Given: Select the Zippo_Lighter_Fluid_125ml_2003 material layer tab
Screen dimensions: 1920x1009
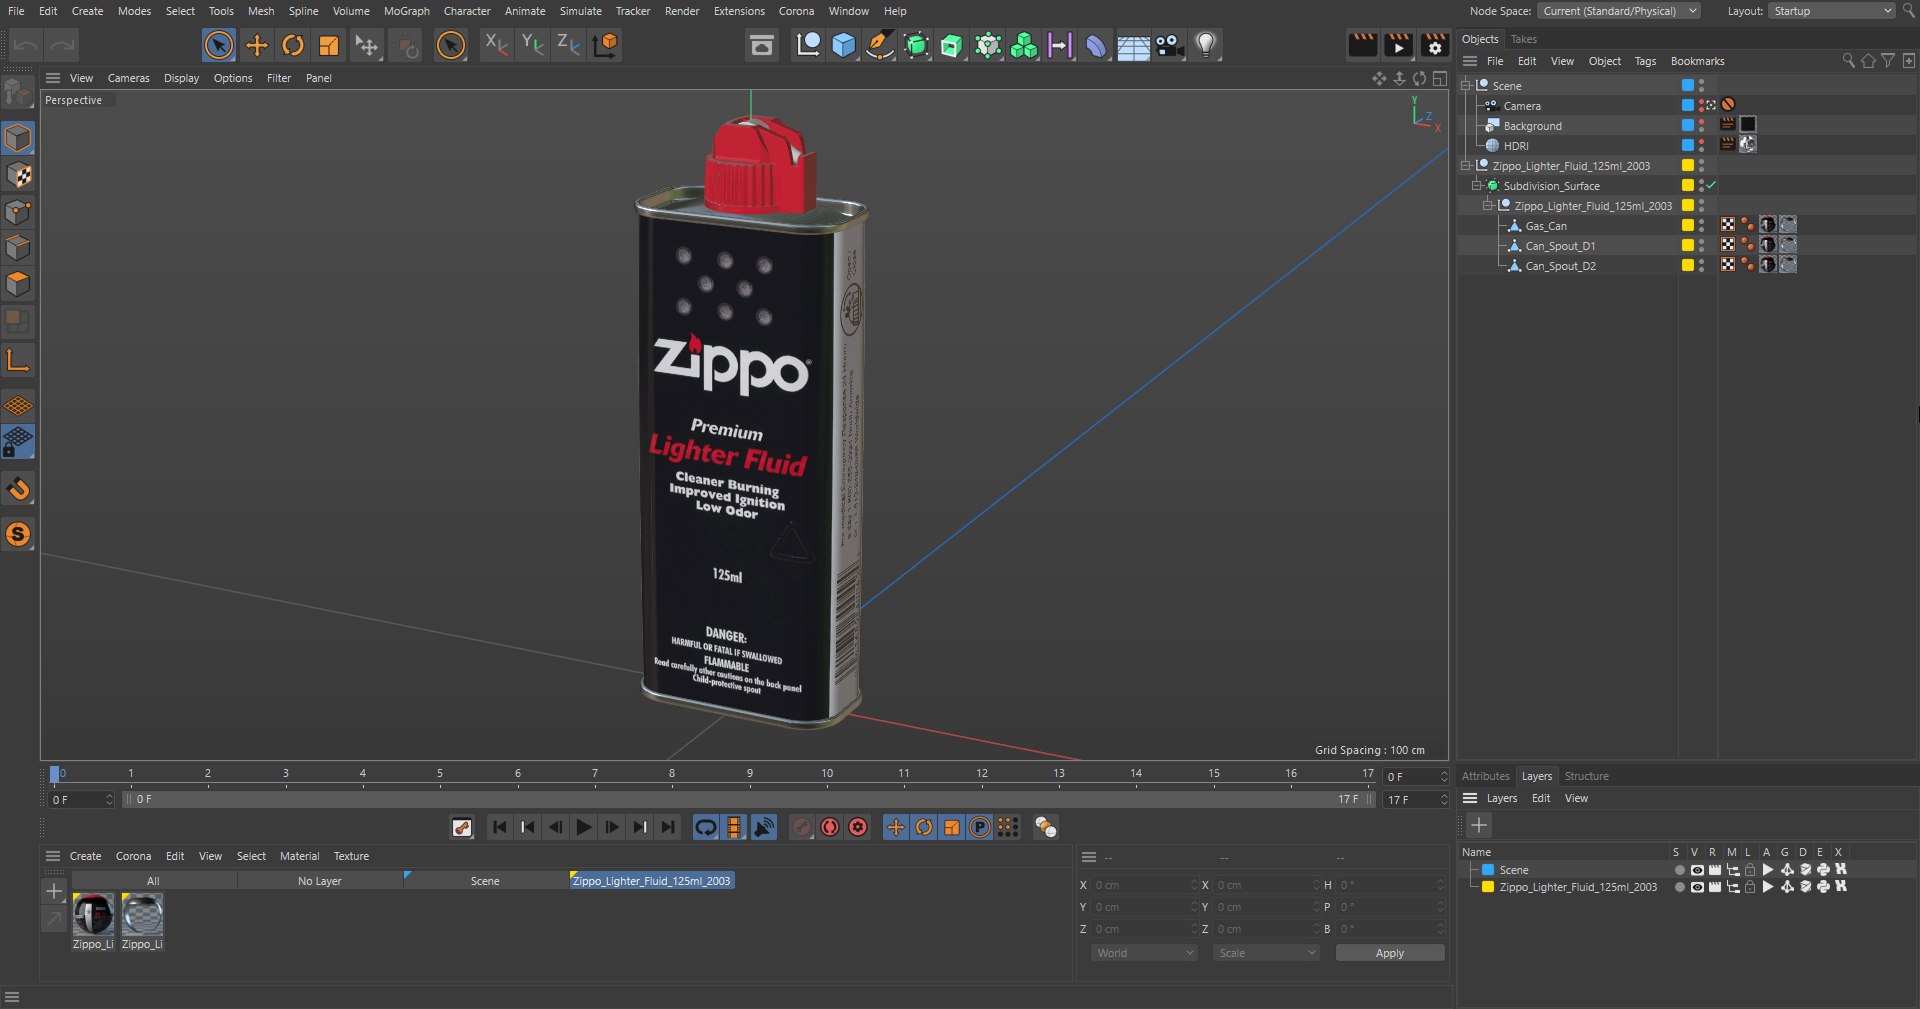Looking at the screenshot, I should [x=652, y=881].
